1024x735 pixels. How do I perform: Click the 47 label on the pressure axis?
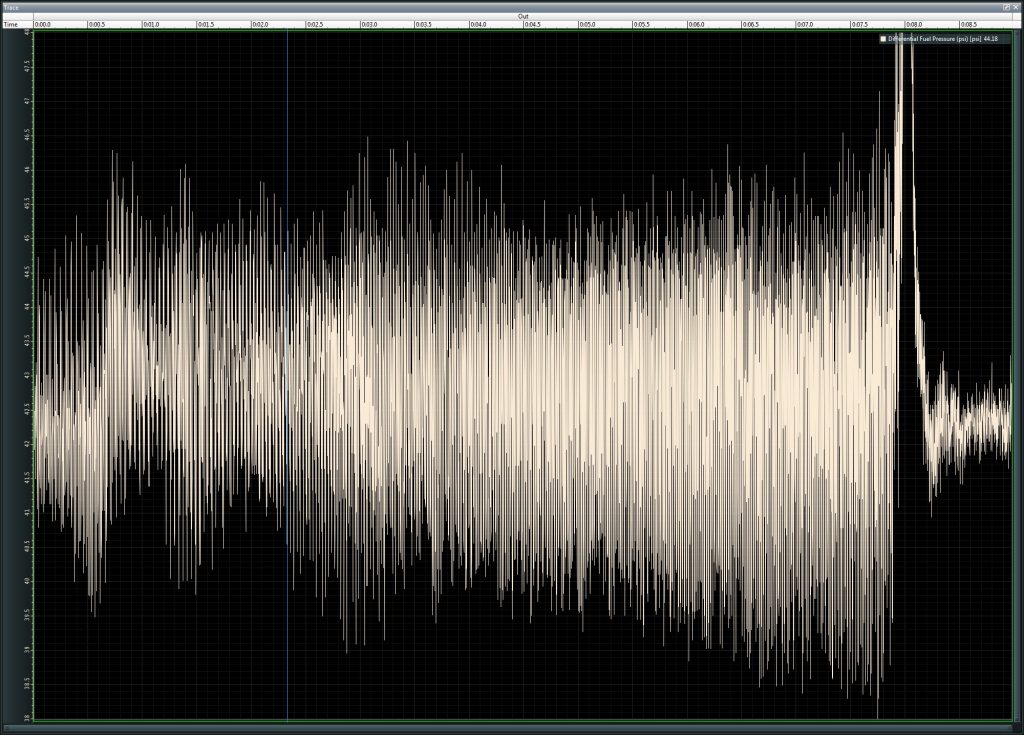27,101
